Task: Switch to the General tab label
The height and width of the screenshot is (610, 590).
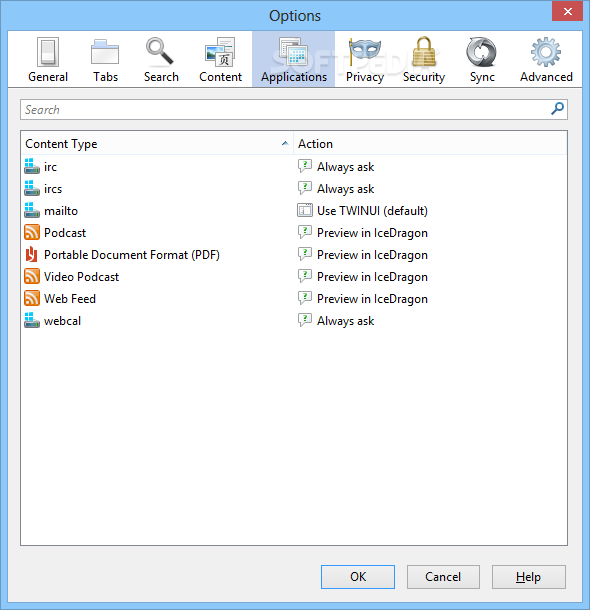Action: coord(48,77)
